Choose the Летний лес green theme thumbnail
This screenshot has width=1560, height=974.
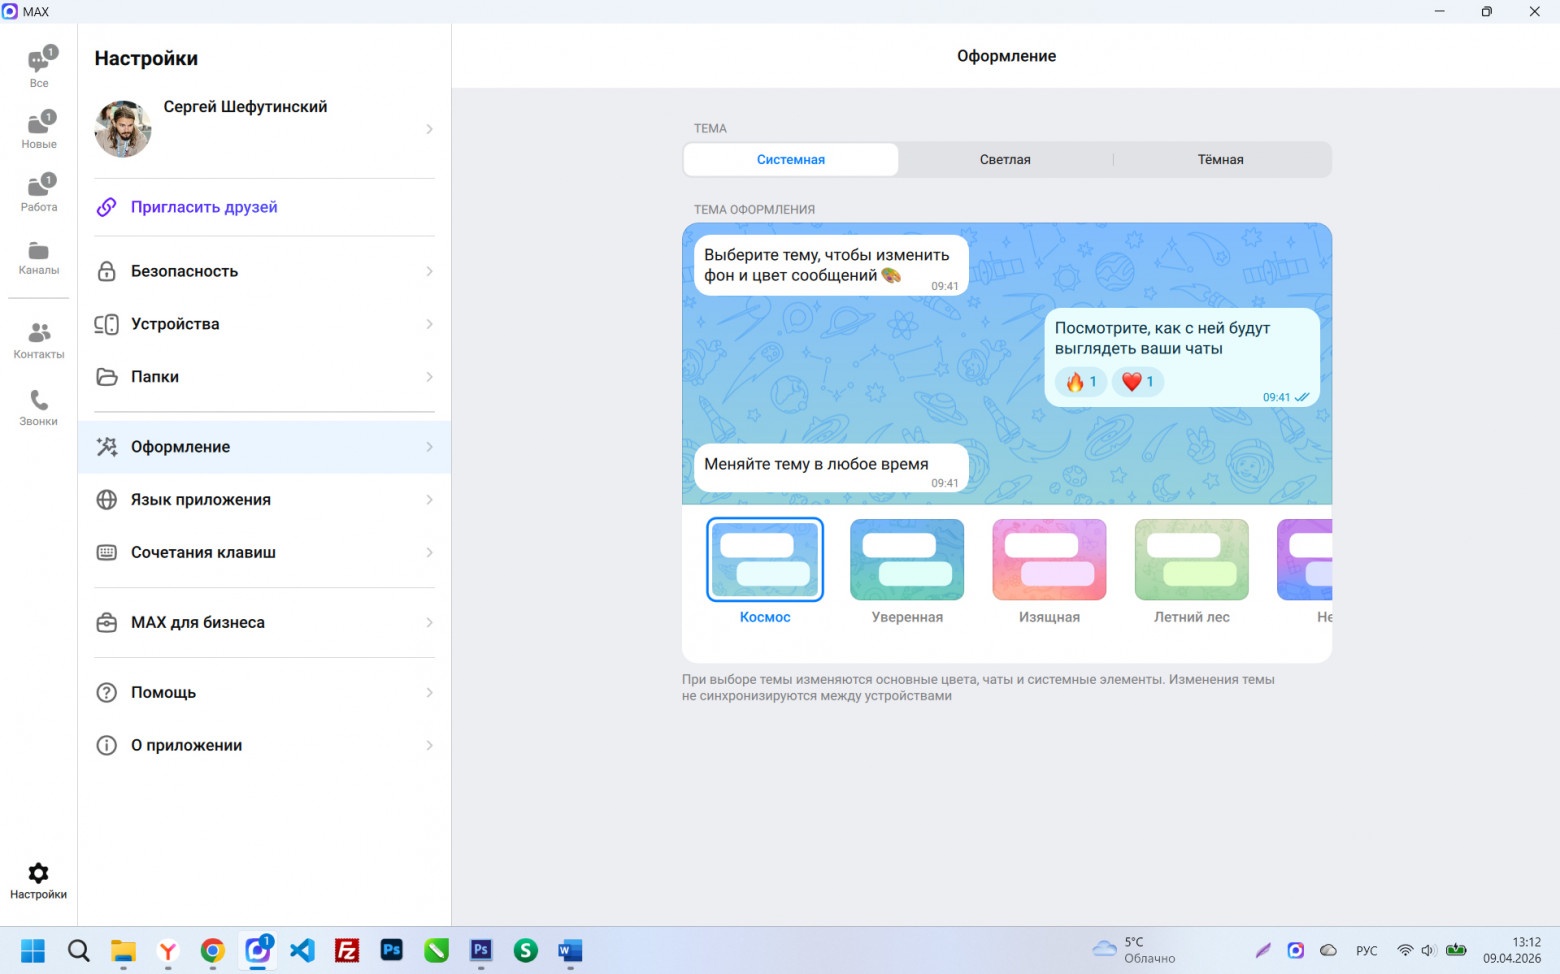(x=1192, y=560)
